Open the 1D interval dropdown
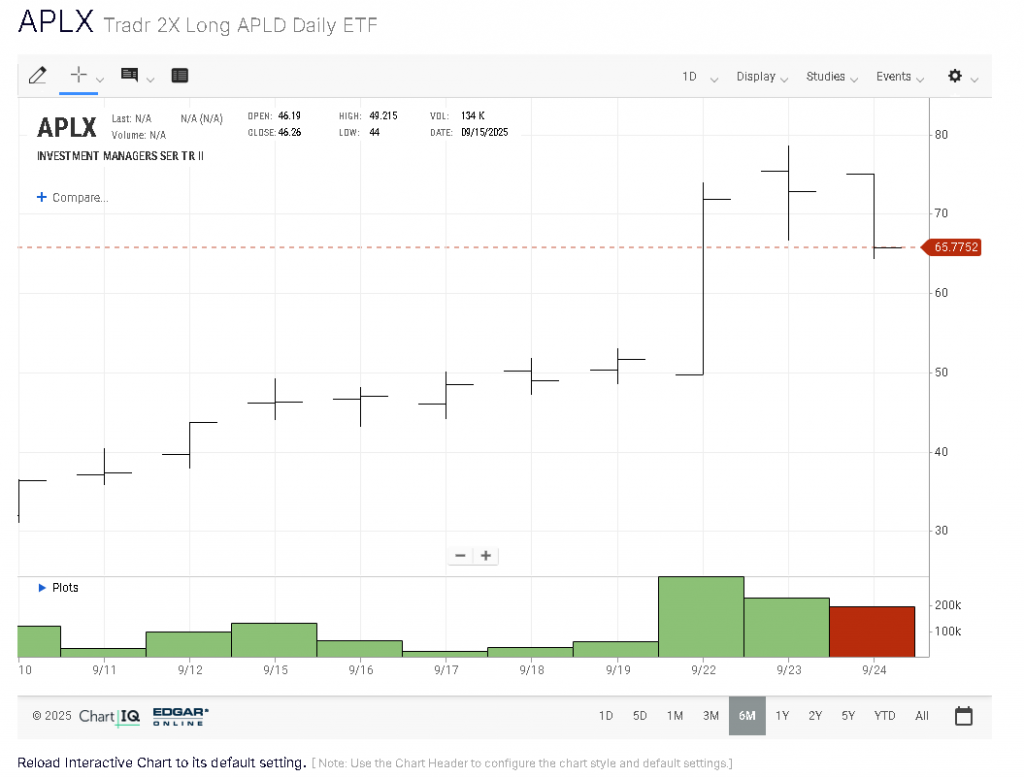The height and width of the screenshot is (778, 1024). [x=699, y=77]
